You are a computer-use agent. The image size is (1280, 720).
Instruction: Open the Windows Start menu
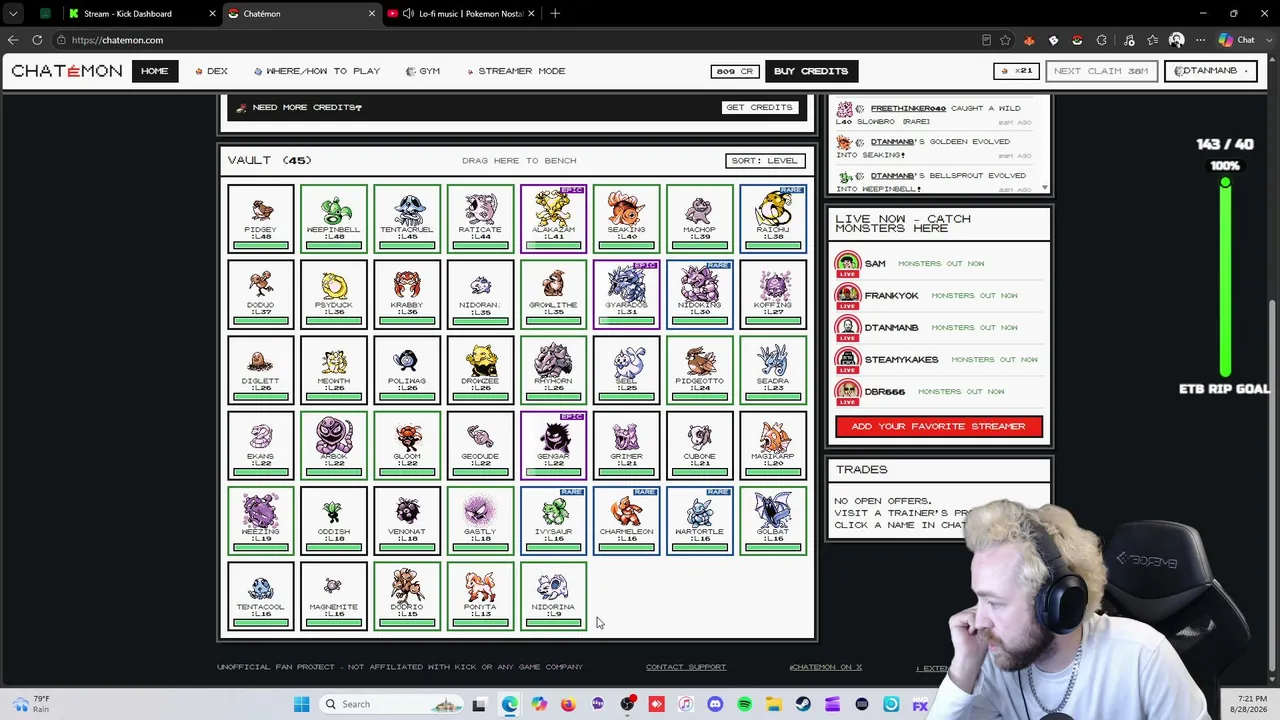click(x=301, y=704)
